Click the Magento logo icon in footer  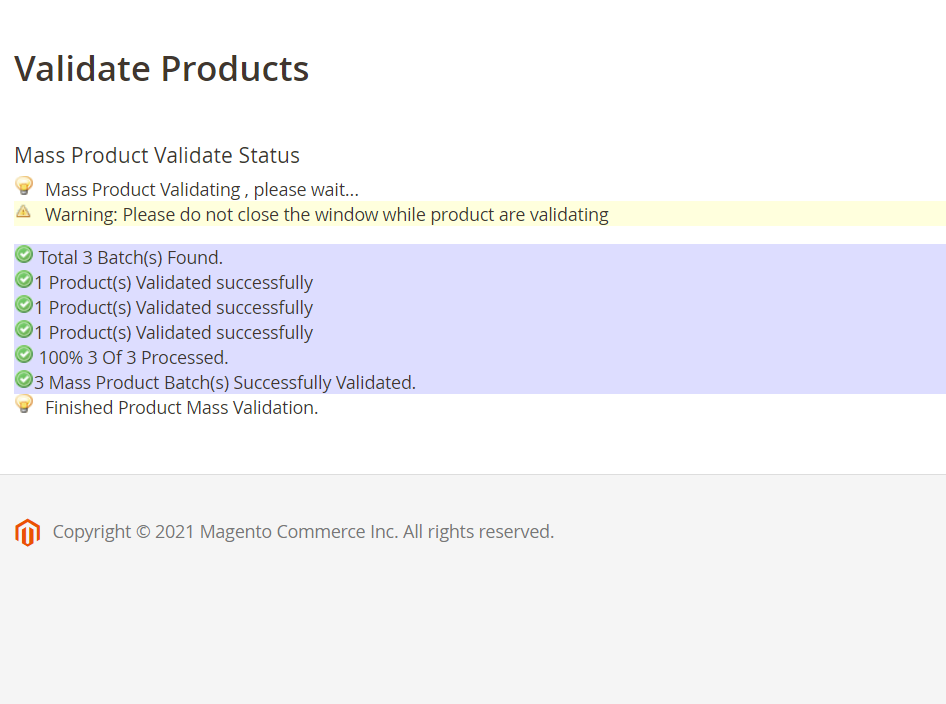coord(27,533)
